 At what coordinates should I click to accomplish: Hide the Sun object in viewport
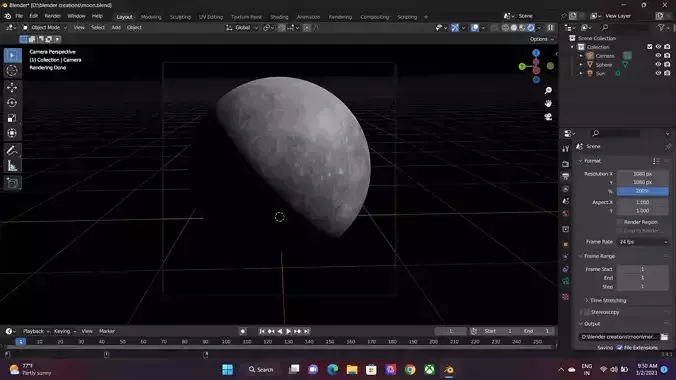pyautogui.click(x=658, y=73)
